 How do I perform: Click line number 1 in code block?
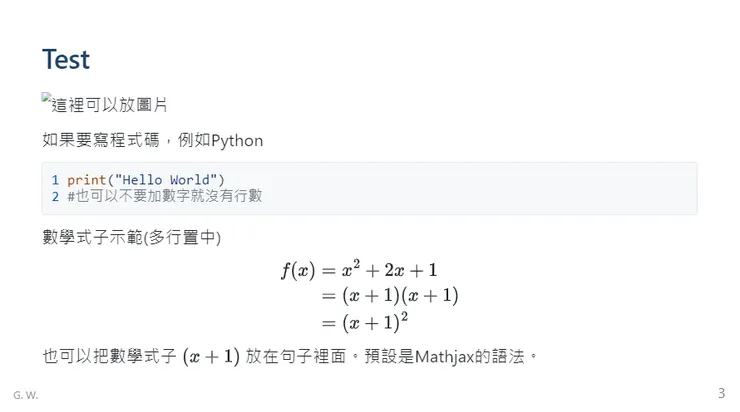pyautogui.click(x=56, y=180)
